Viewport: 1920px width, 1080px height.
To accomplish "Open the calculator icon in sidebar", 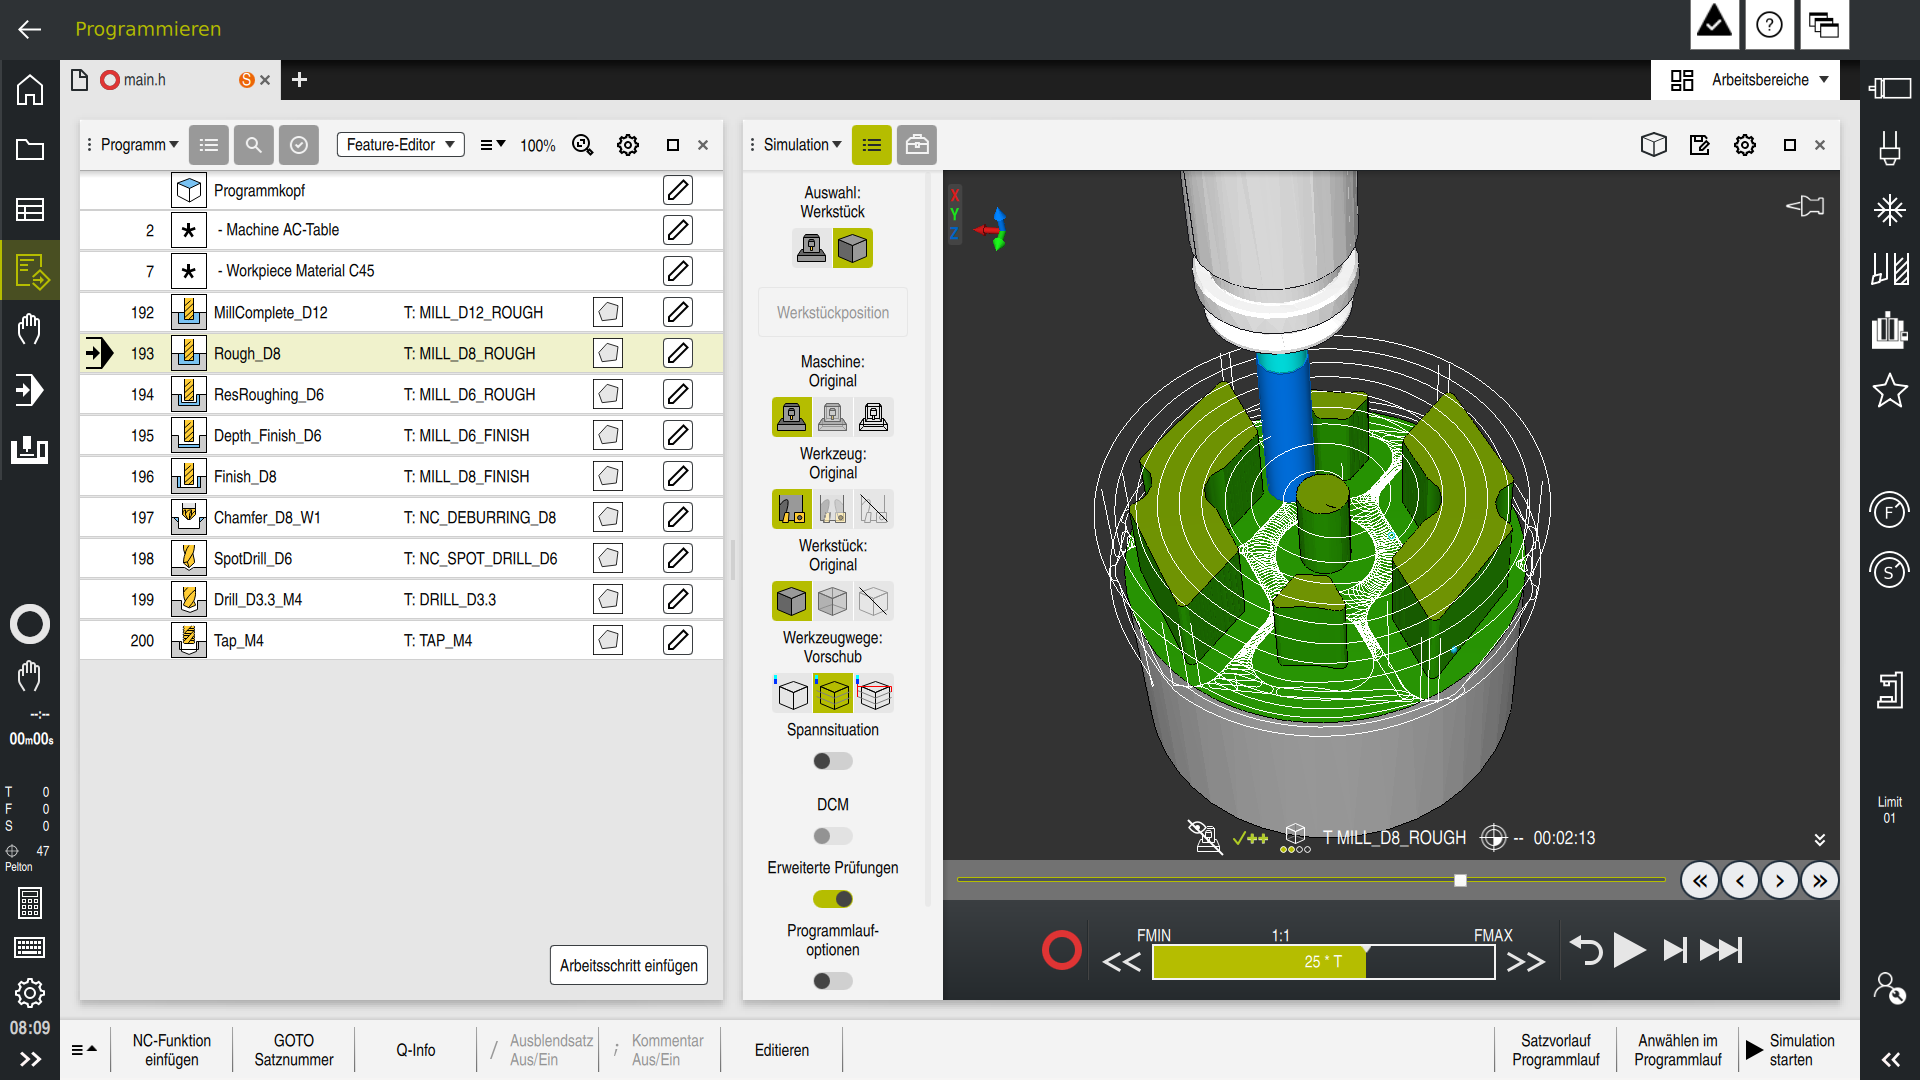I will 30,903.
